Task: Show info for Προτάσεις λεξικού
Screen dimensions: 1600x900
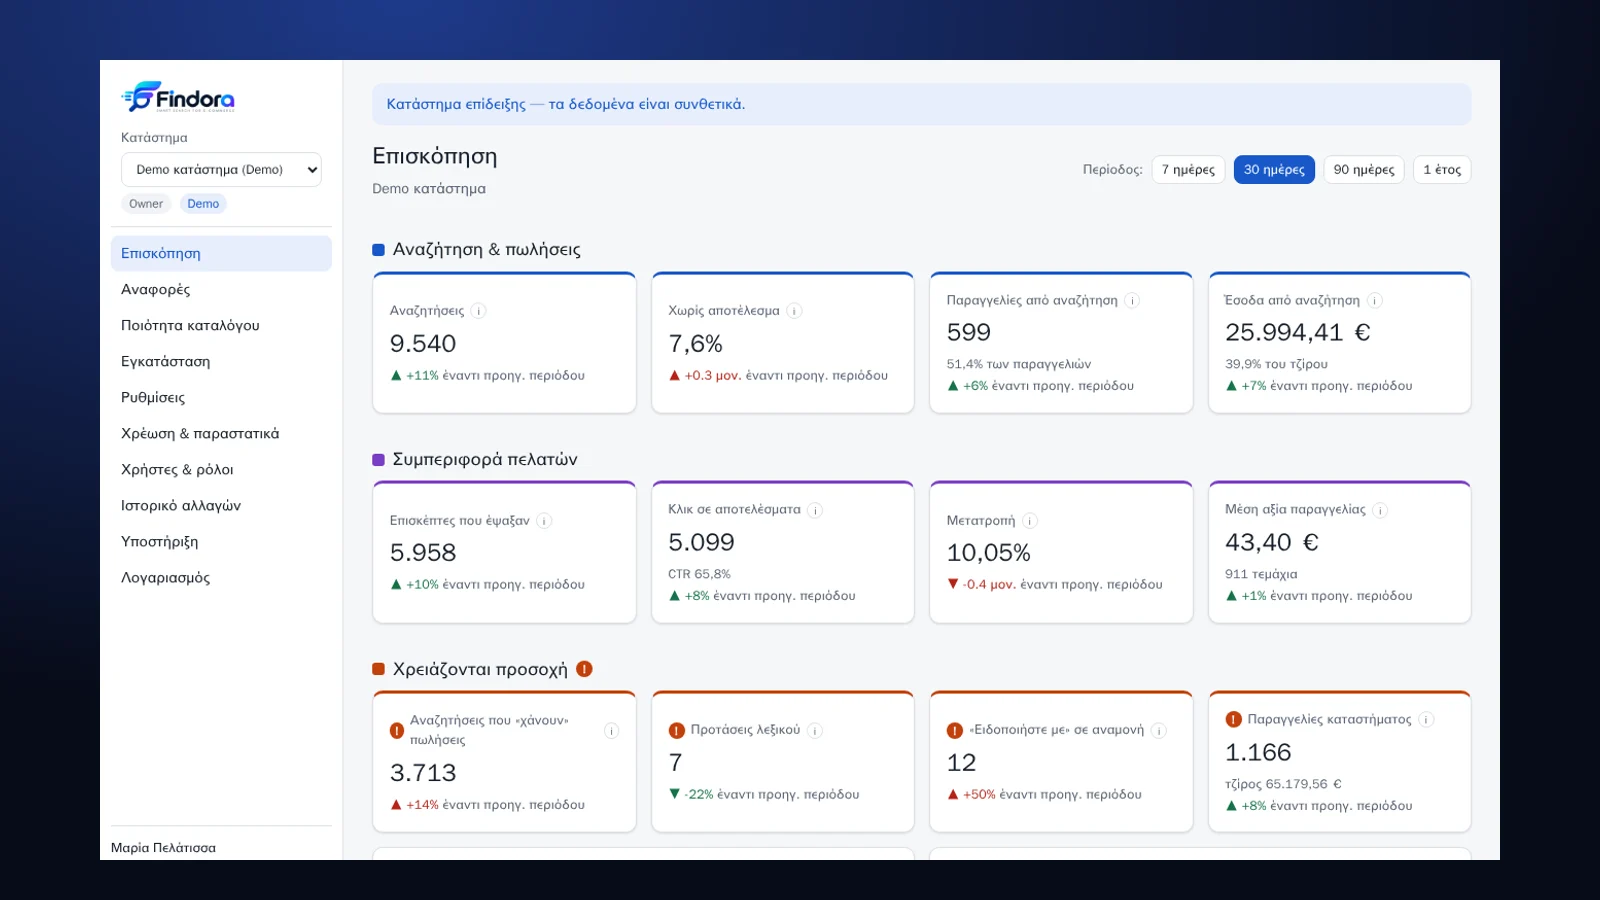Action: pyautogui.click(x=815, y=731)
